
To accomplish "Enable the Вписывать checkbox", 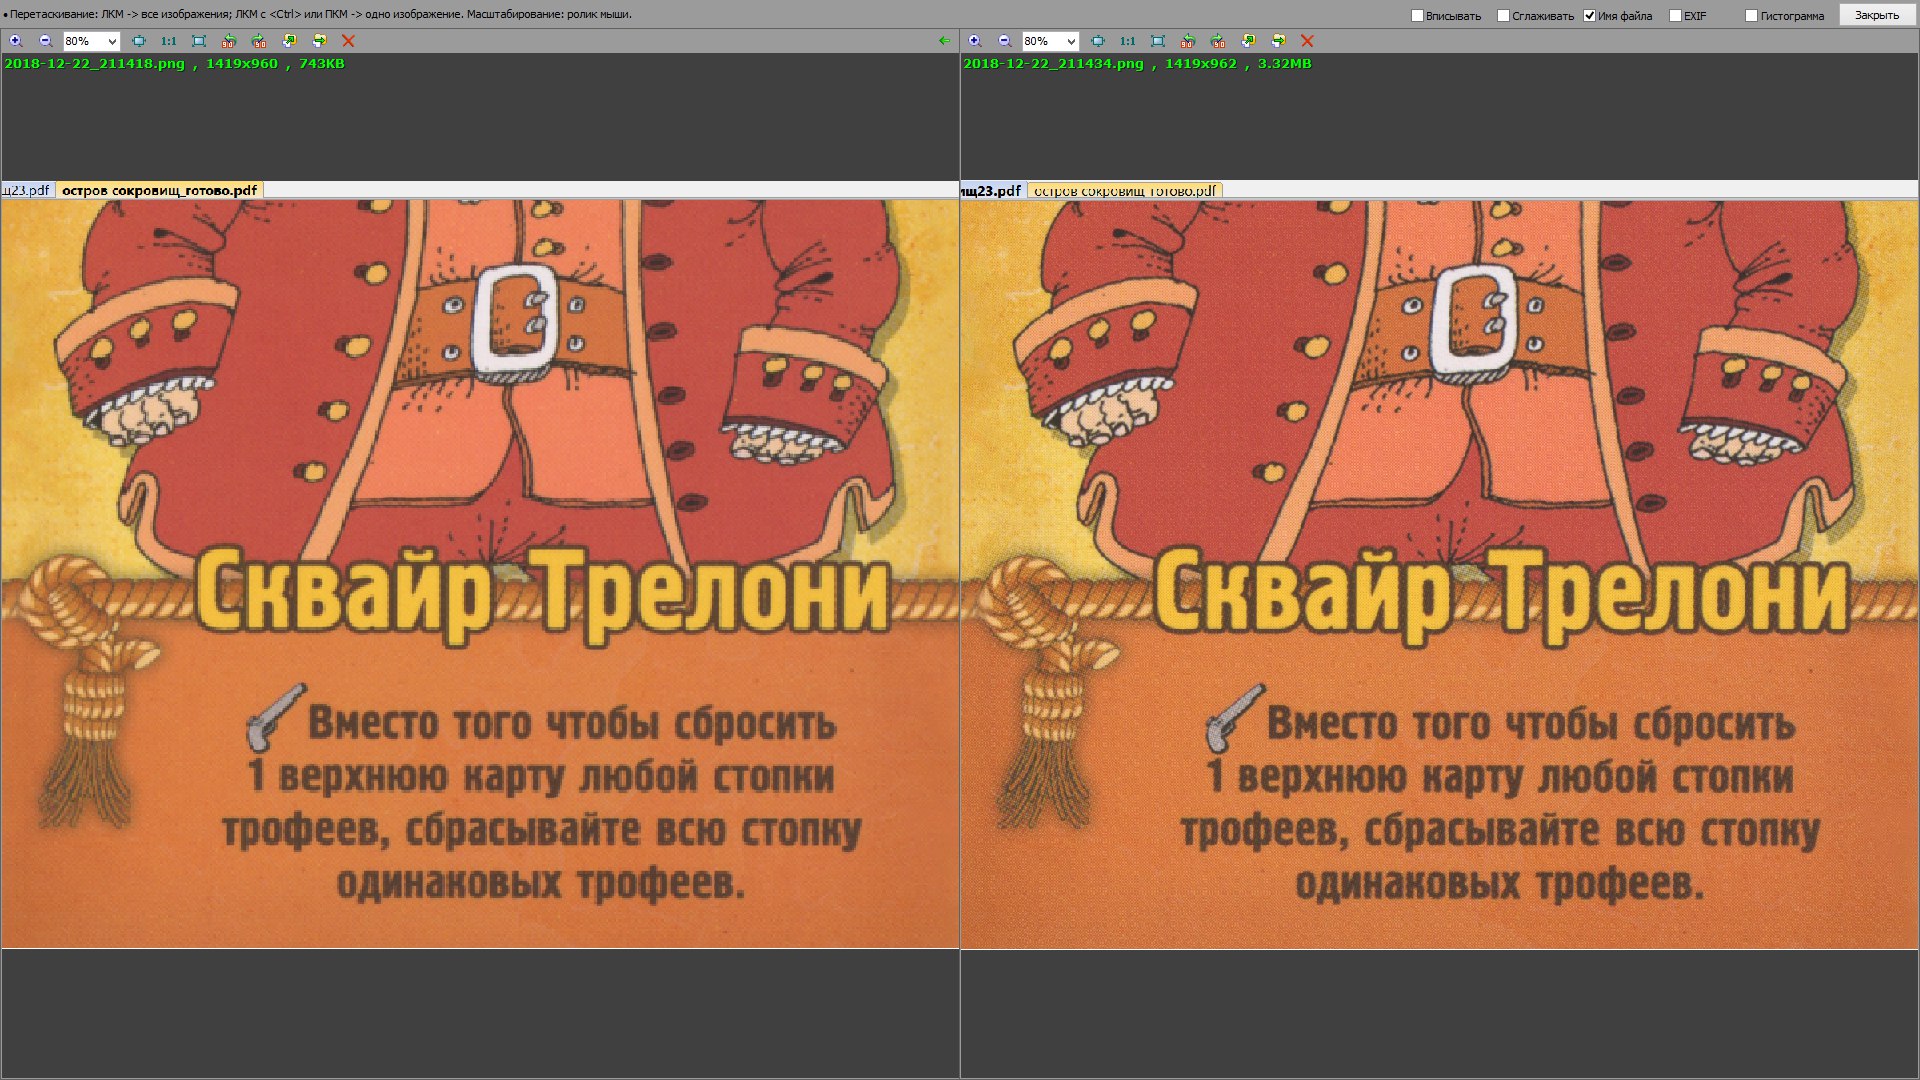I will pyautogui.click(x=1417, y=16).
